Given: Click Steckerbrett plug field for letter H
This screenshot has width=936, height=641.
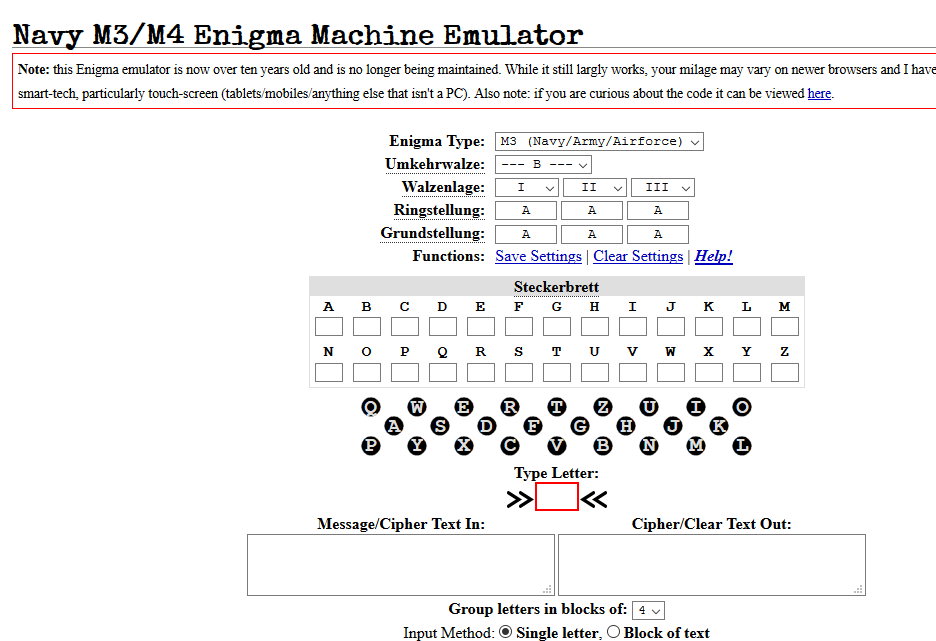Looking at the screenshot, I should tap(595, 326).
